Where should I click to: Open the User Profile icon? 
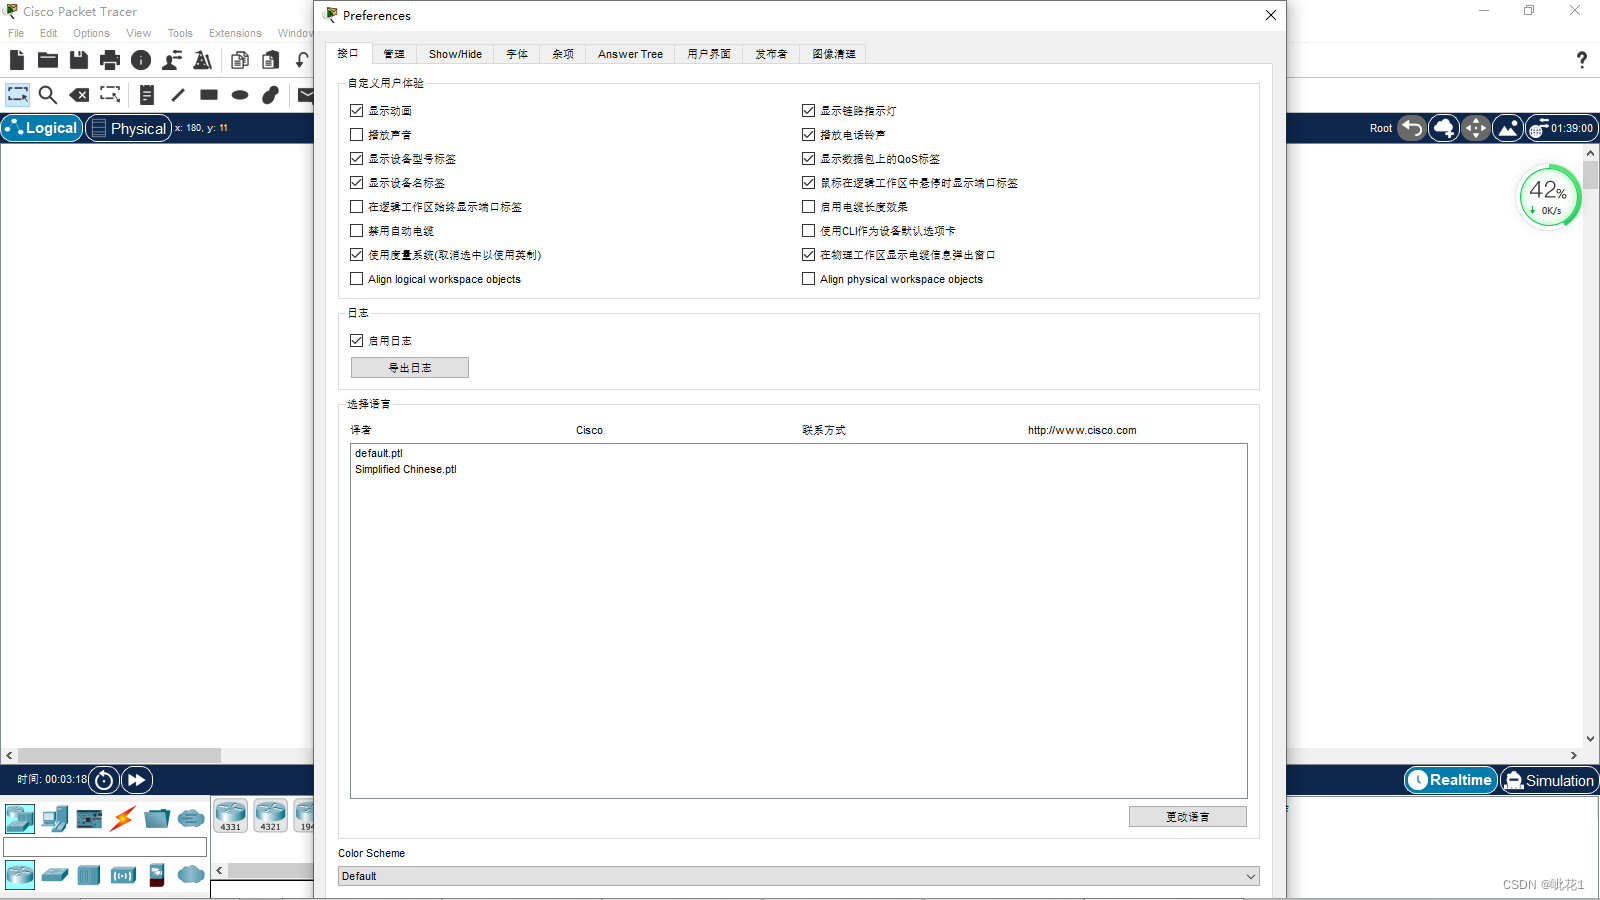pos(172,60)
